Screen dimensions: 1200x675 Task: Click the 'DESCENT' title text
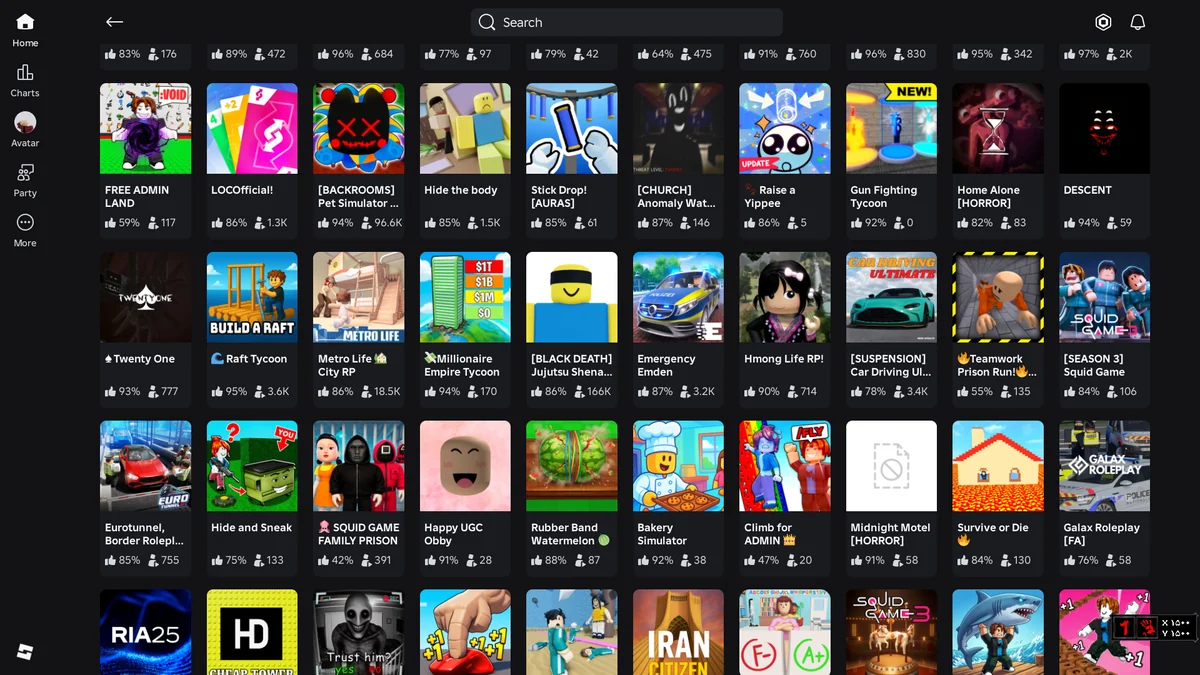[x=1087, y=190]
